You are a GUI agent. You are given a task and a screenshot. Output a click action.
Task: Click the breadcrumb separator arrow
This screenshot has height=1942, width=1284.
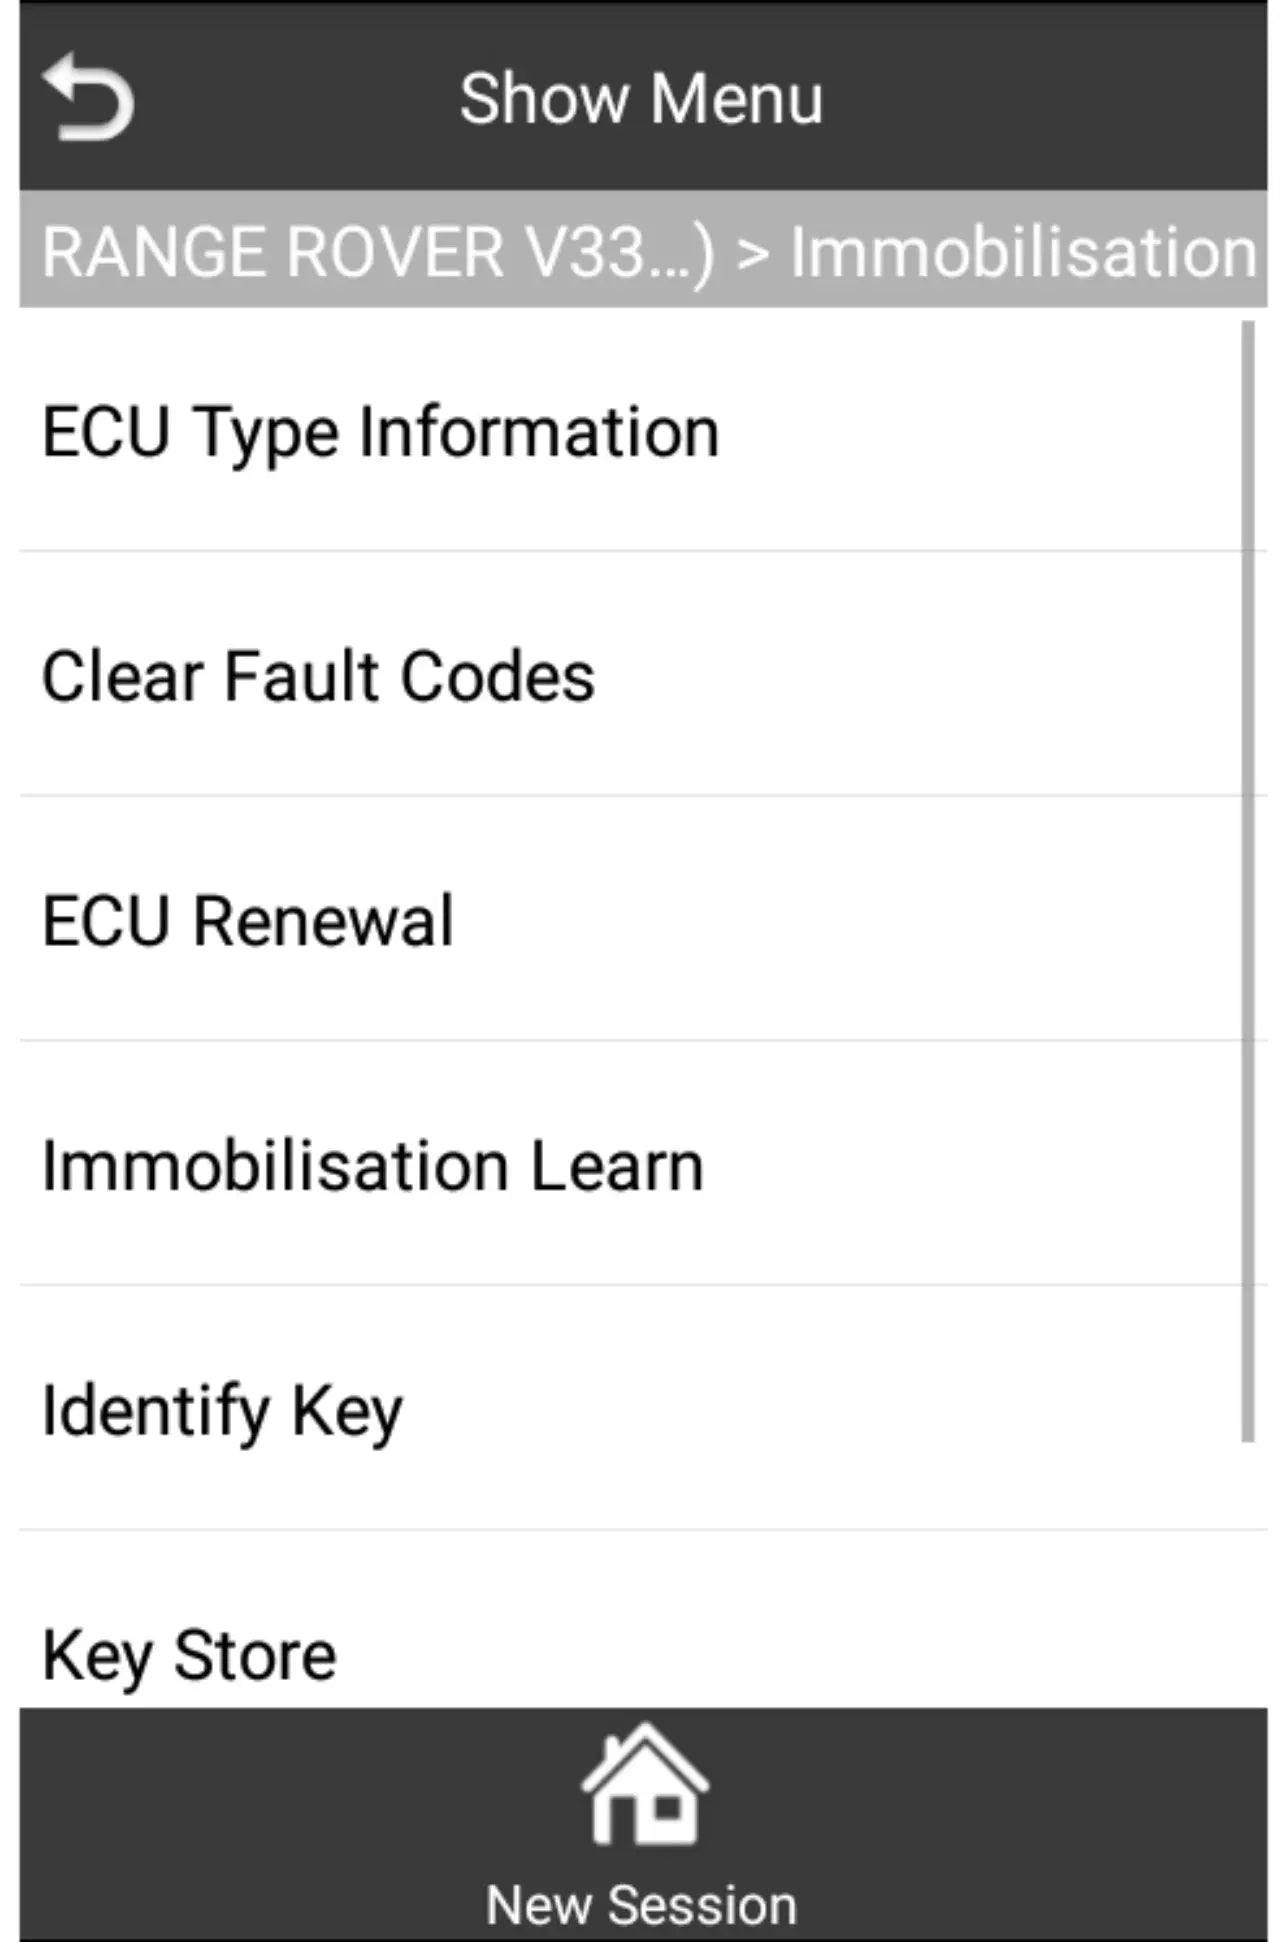click(x=752, y=253)
